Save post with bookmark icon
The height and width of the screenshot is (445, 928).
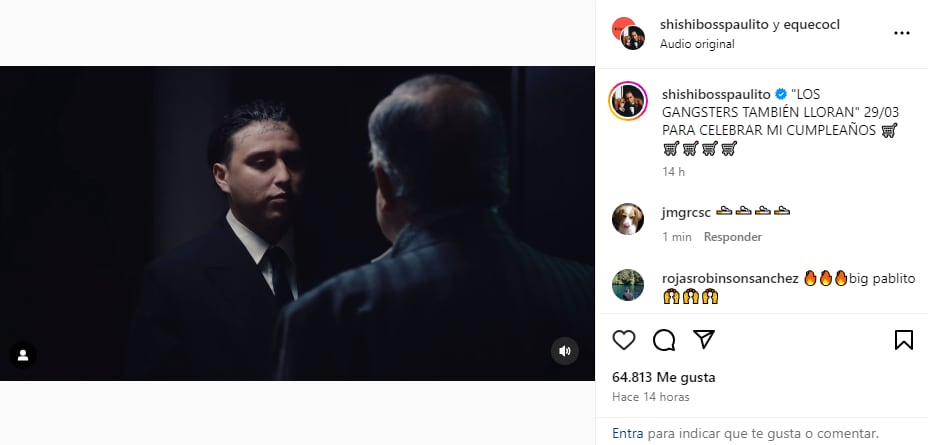(x=903, y=340)
